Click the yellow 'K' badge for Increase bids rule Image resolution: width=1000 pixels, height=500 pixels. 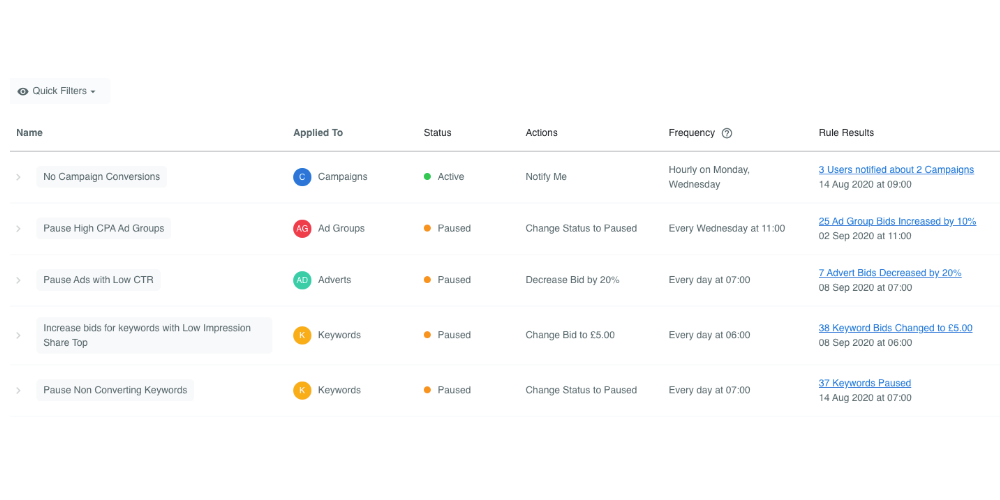pyautogui.click(x=302, y=335)
